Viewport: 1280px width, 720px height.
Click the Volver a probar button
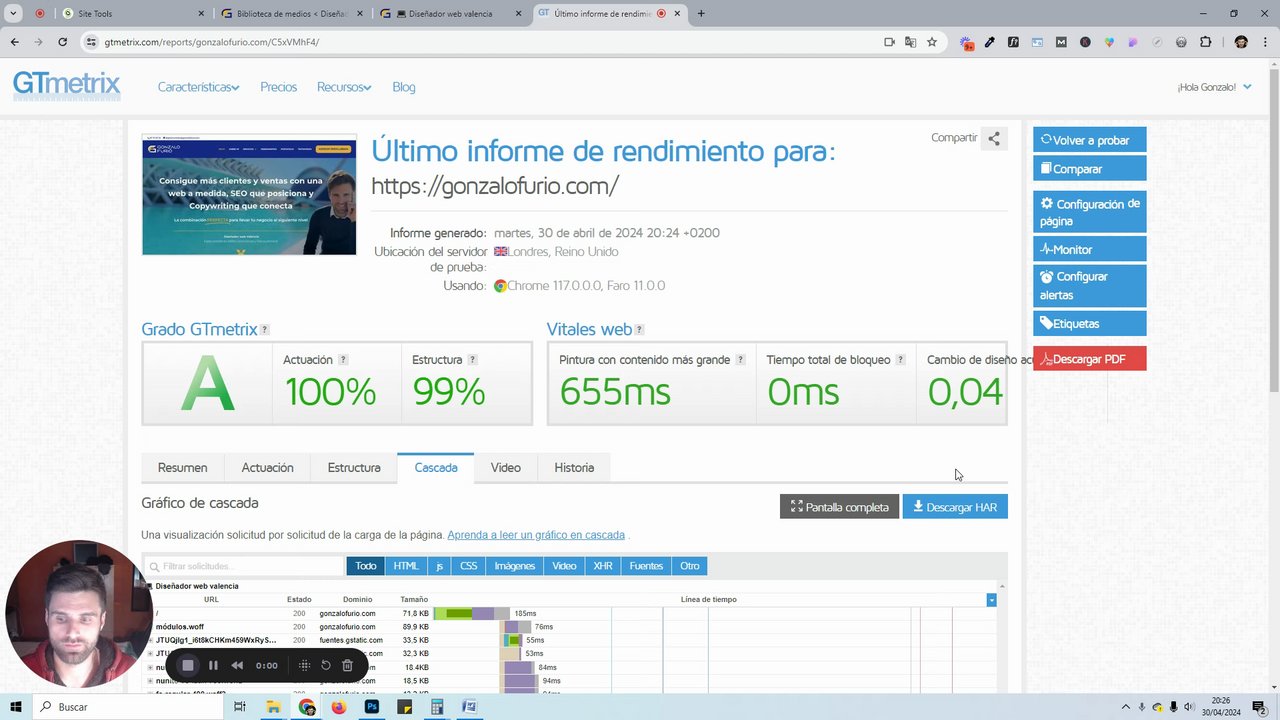1090,140
